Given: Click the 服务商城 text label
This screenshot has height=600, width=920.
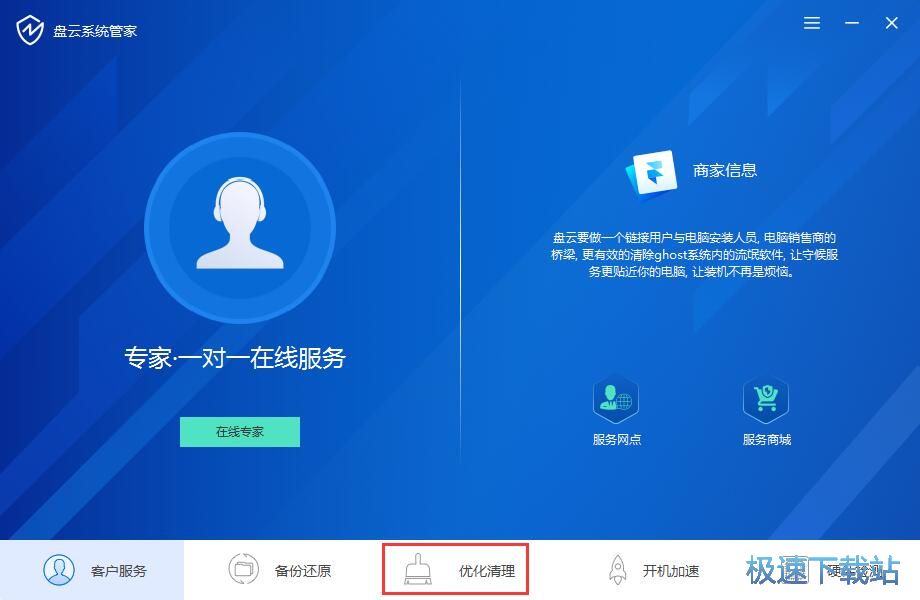Looking at the screenshot, I should [767, 442].
